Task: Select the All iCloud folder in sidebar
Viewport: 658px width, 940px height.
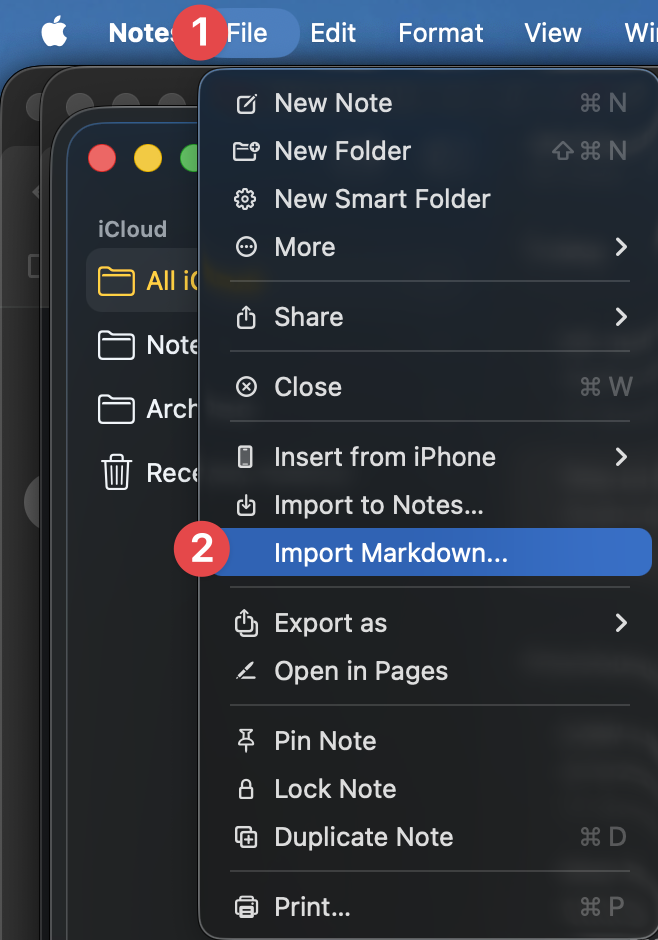Action: click(150, 281)
